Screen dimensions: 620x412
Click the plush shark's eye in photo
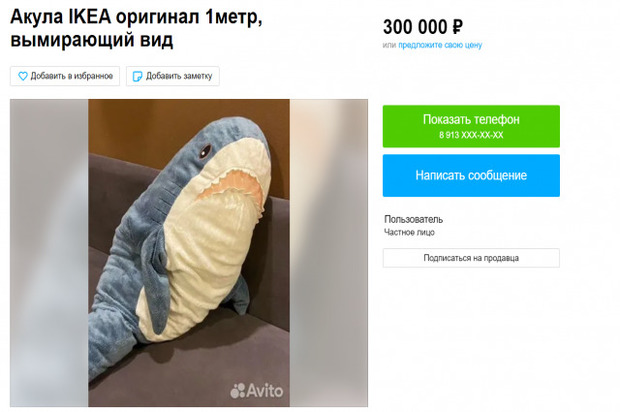[205, 150]
